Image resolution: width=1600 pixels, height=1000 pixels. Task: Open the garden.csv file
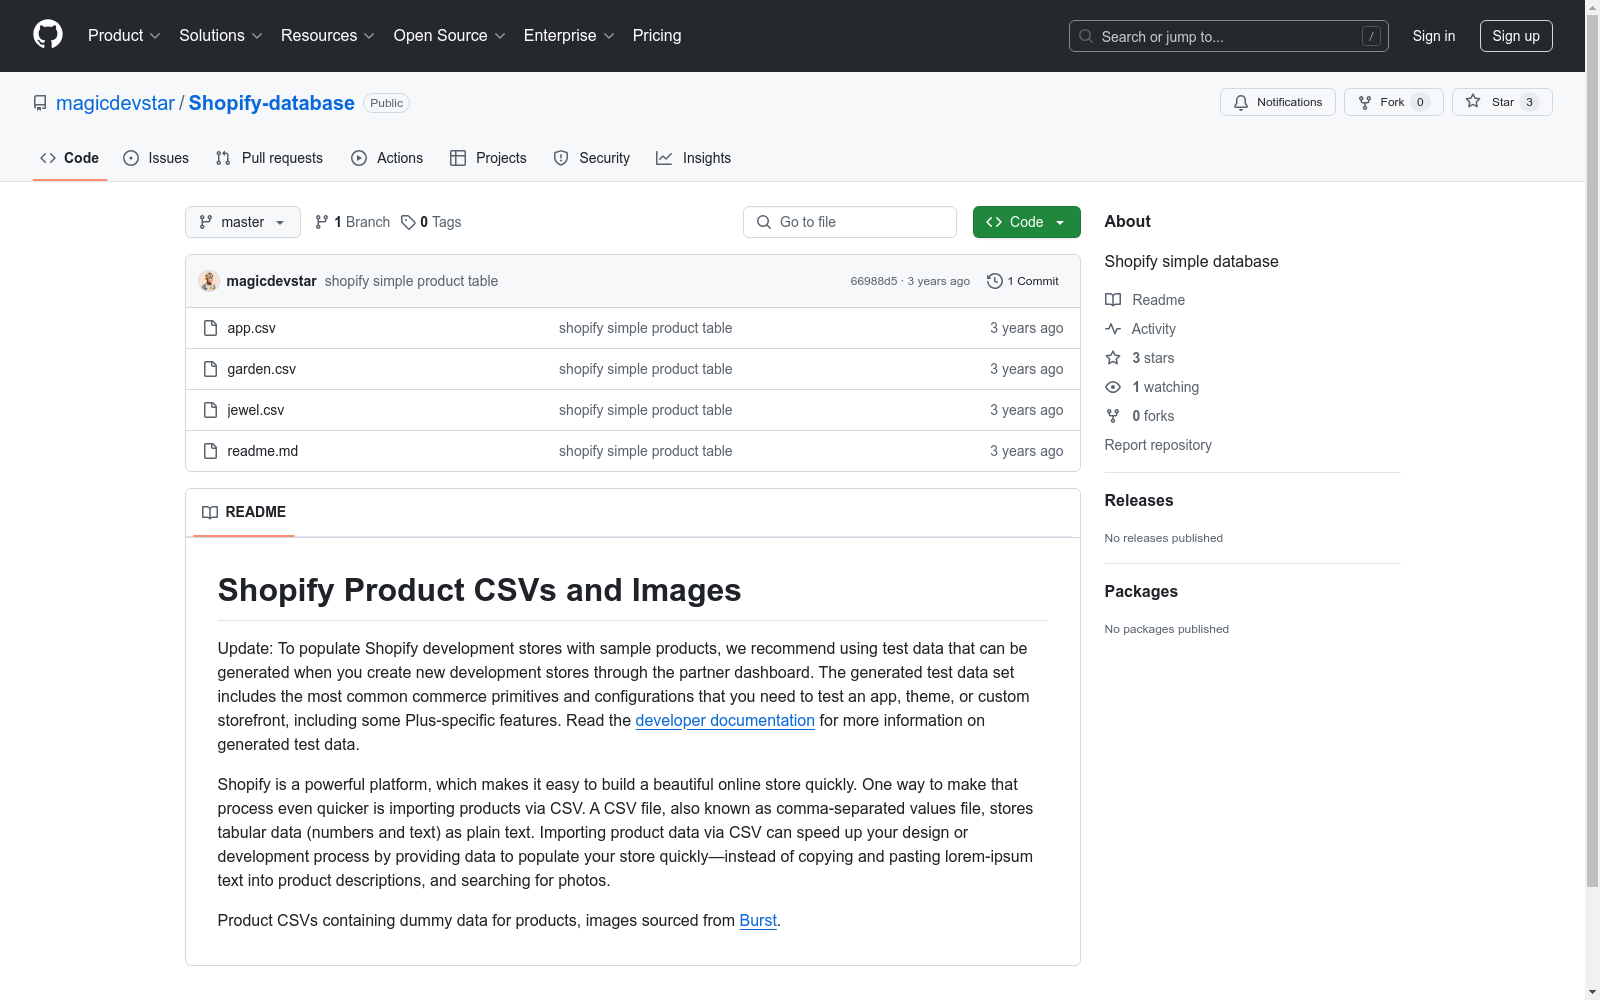click(261, 369)
